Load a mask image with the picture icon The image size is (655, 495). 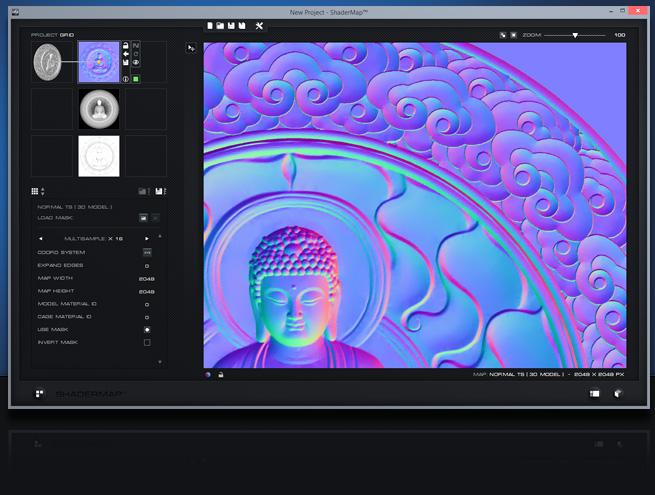click(143, 218)
